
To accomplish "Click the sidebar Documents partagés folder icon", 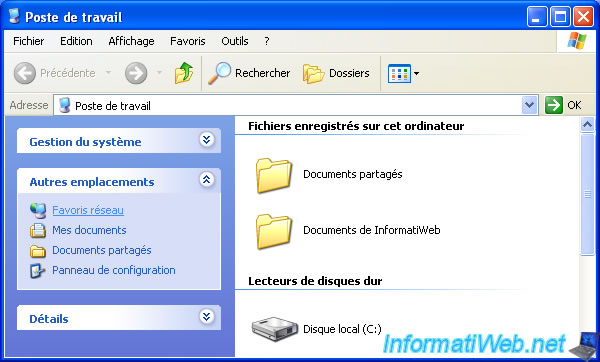I will coord(38,251).
